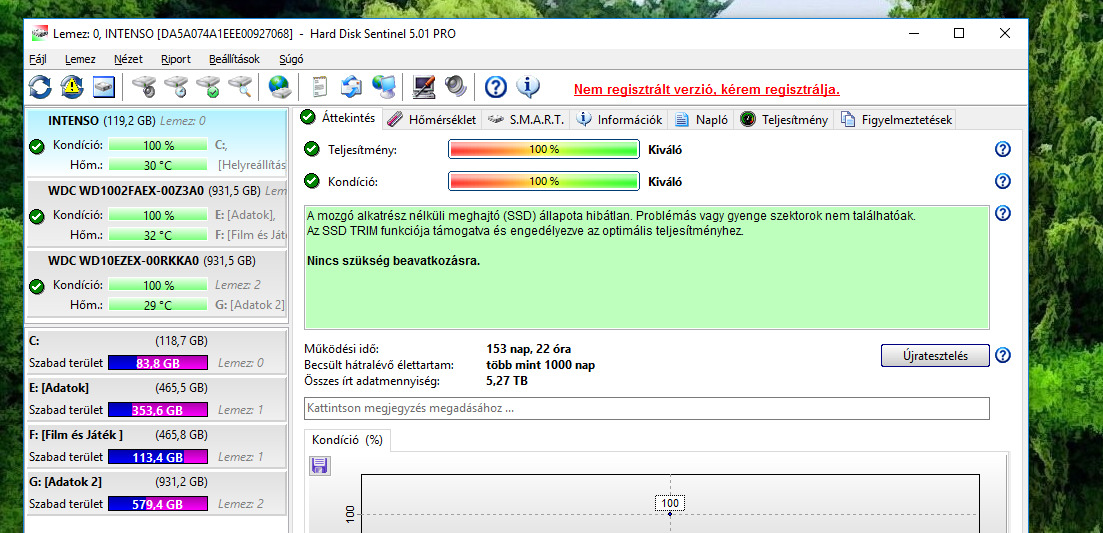Click the help icon beside Teljesítmény bar
Viewport: 1103px width, 533px height.
1002,149
